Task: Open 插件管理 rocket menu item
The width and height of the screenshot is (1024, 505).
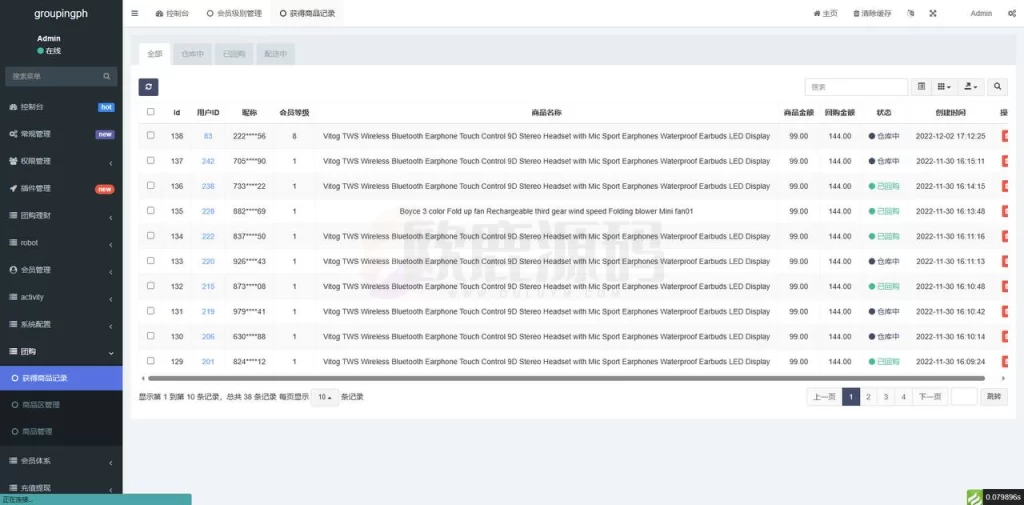Action: click(61, 188)
